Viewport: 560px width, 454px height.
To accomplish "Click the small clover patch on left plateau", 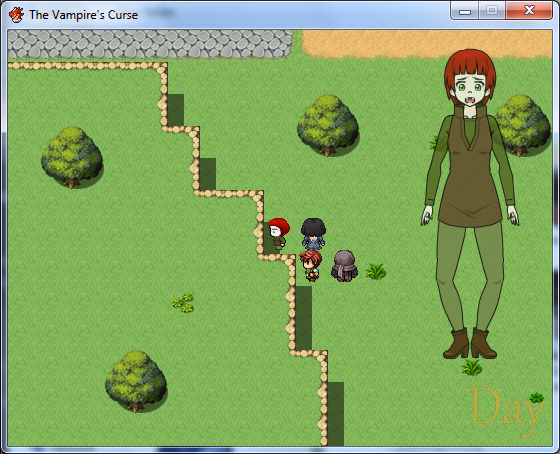I will pyautogui.click(x=183, y=303).
